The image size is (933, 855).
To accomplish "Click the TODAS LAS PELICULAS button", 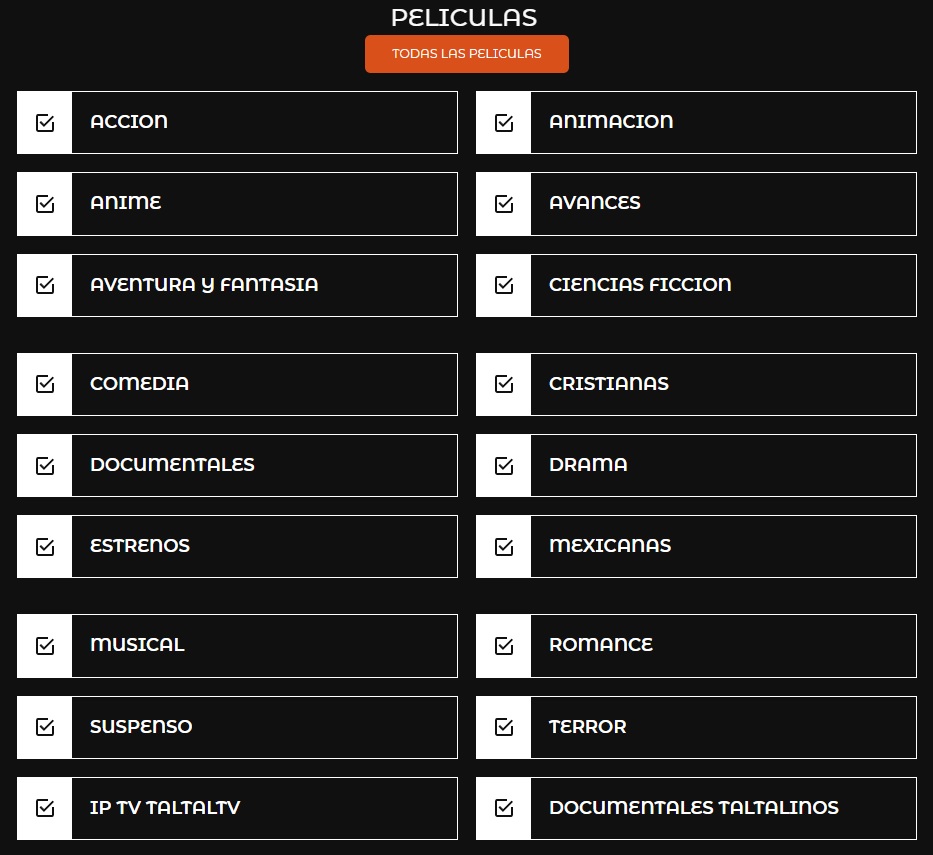I will coord(467,54).
